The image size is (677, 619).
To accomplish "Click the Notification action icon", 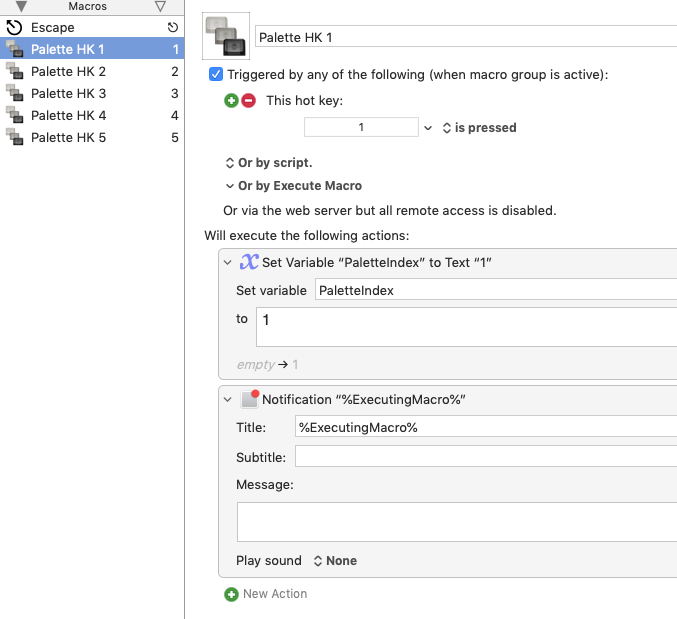I will (250, 399).
